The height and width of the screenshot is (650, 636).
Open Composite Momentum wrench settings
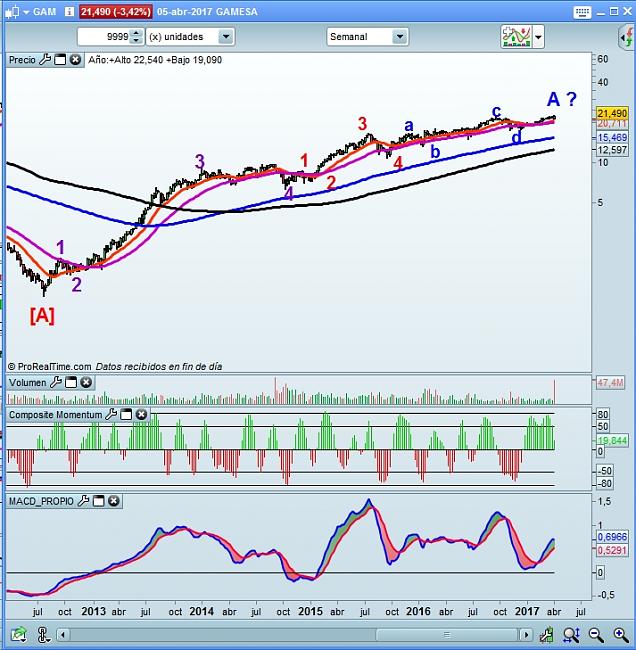(111, 414)
